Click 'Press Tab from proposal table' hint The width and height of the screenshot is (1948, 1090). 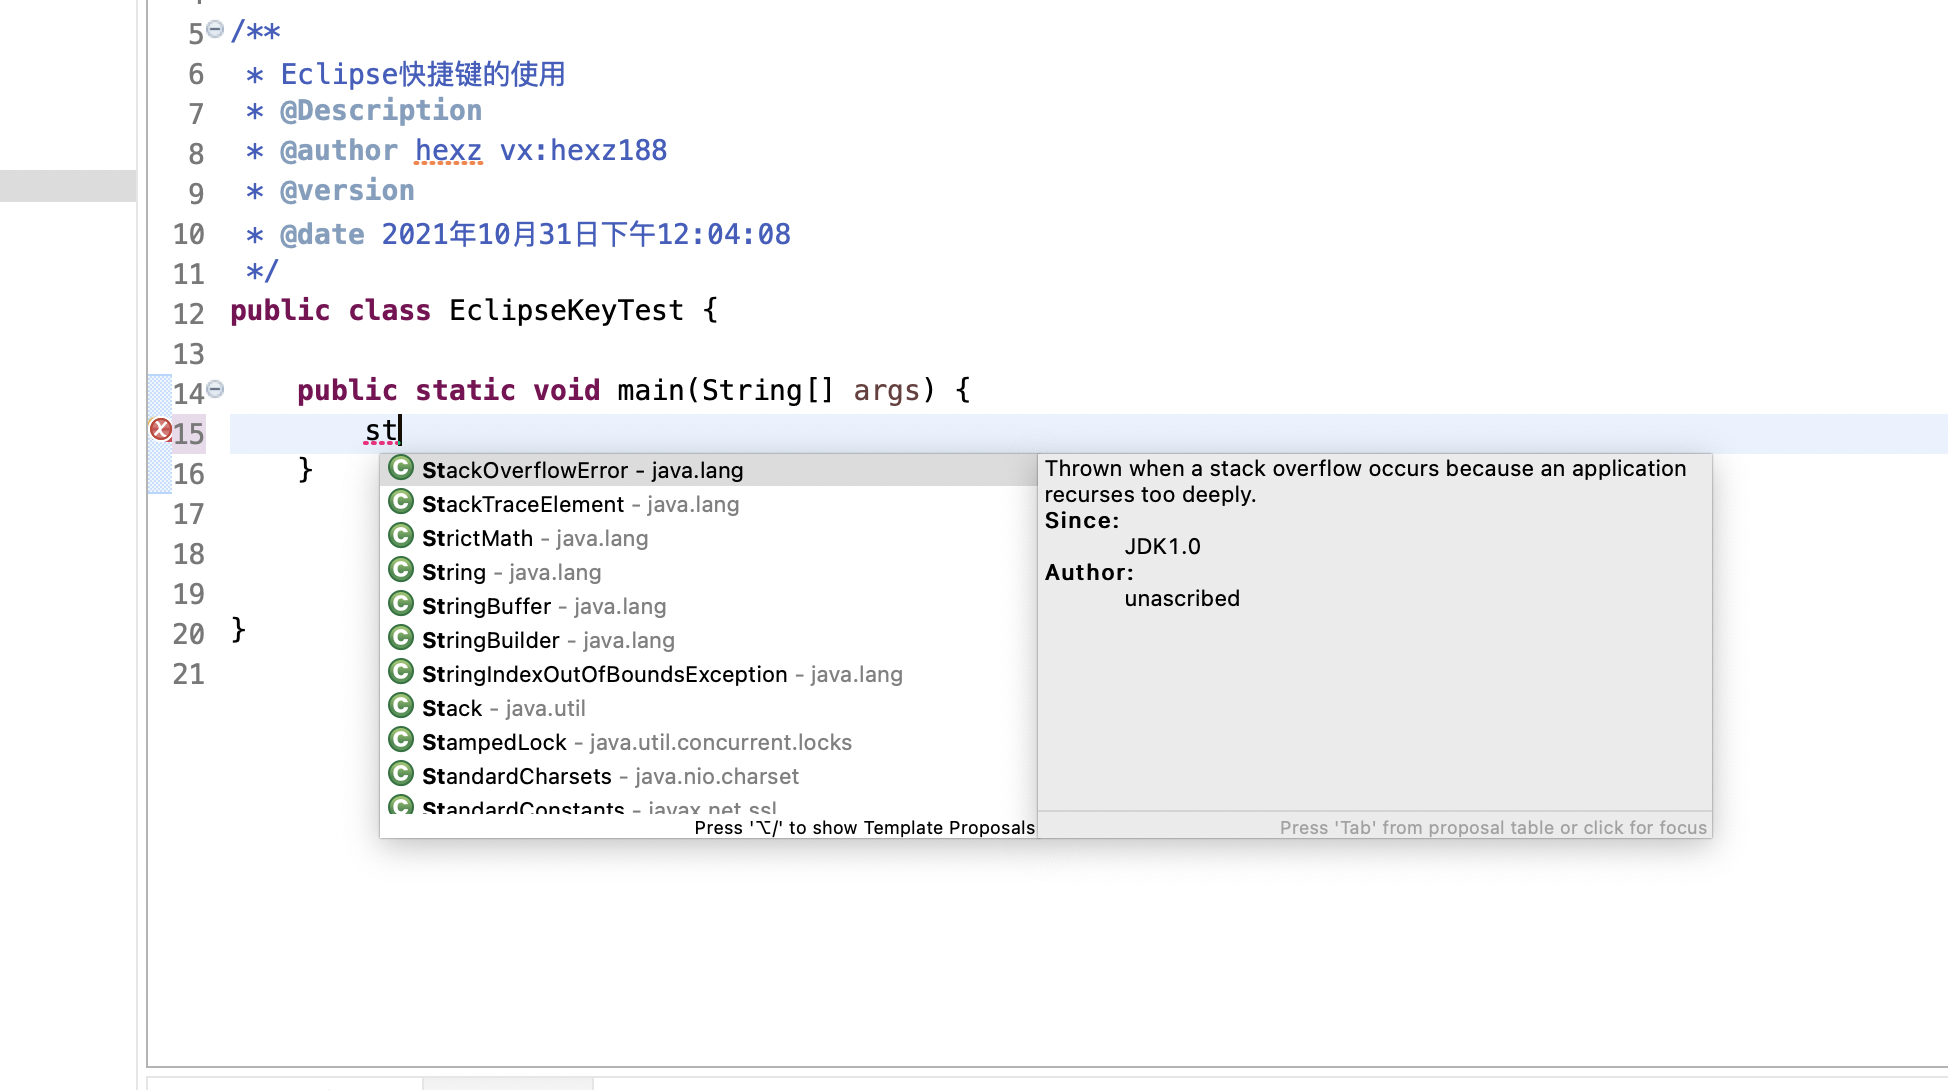[x=1492, y=827]
